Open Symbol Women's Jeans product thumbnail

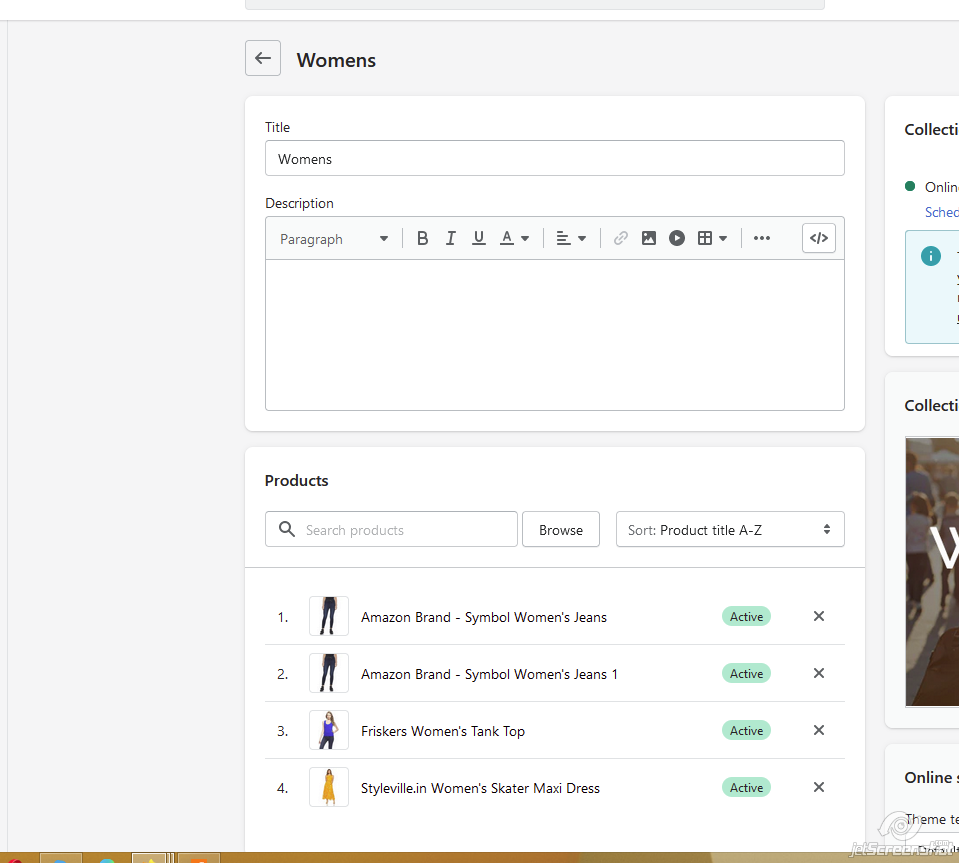(329, 616)
